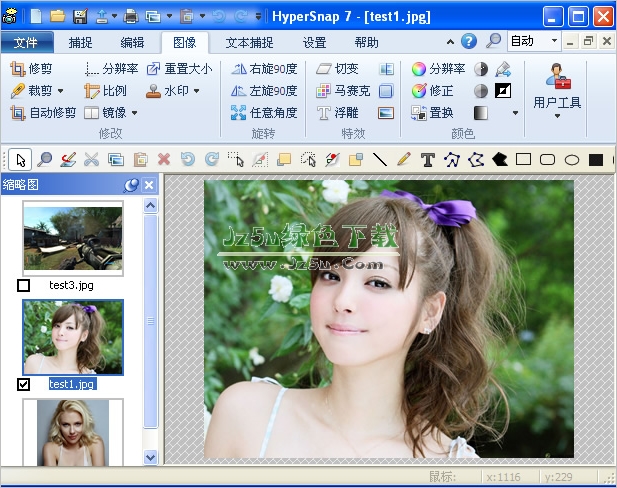The width and height of the screenshot is (617, 488).
Task: Click the open folder icon in title bar
Action: (x=57, y=16)
